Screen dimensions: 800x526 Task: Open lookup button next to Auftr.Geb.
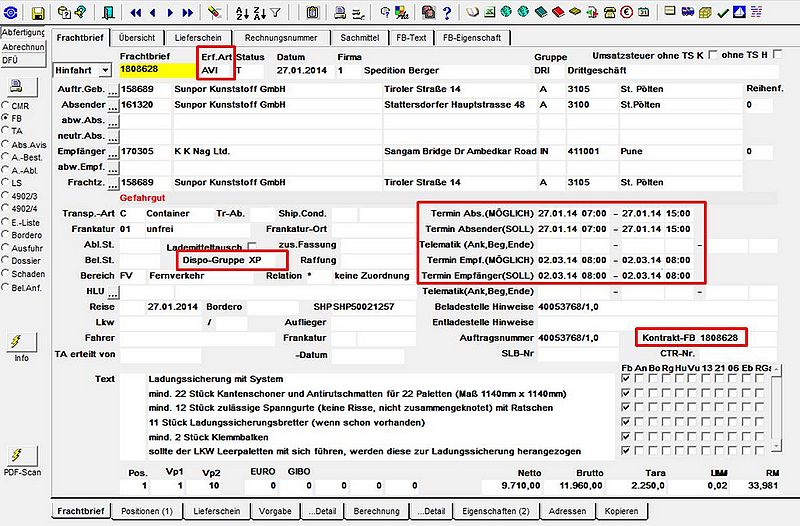113,90
